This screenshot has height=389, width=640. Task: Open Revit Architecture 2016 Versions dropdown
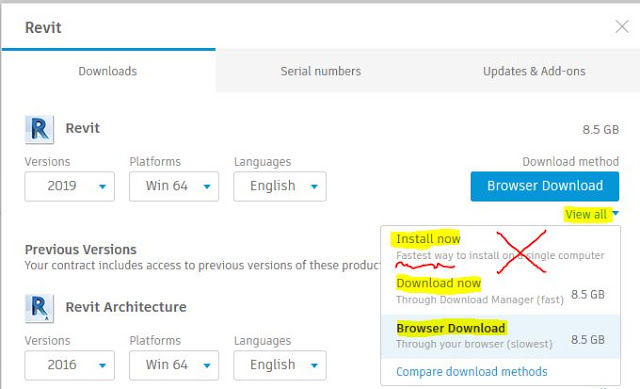[69, 365]
